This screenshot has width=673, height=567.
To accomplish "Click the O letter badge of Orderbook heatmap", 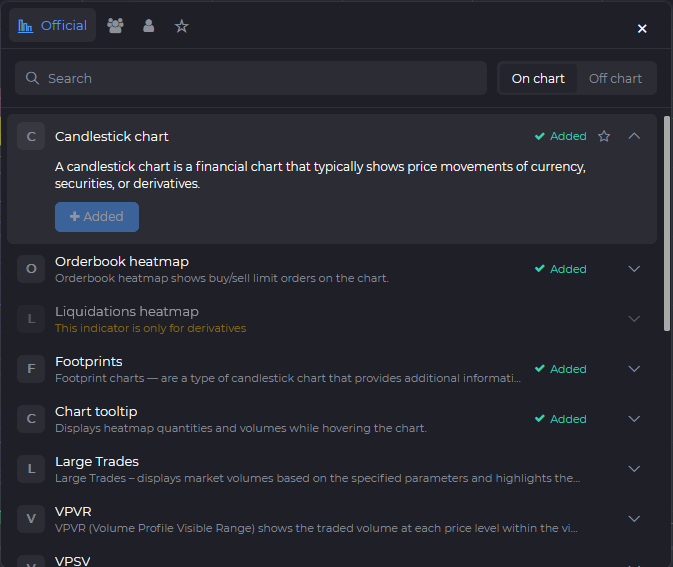I will pyautogui.click(x=31, y=269).
